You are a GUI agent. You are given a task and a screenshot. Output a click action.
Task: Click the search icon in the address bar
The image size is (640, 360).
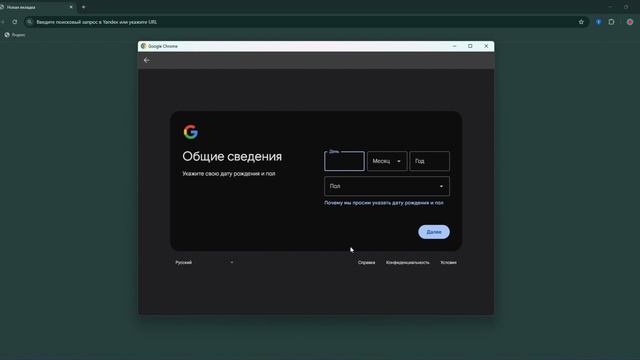click(29, 22)
